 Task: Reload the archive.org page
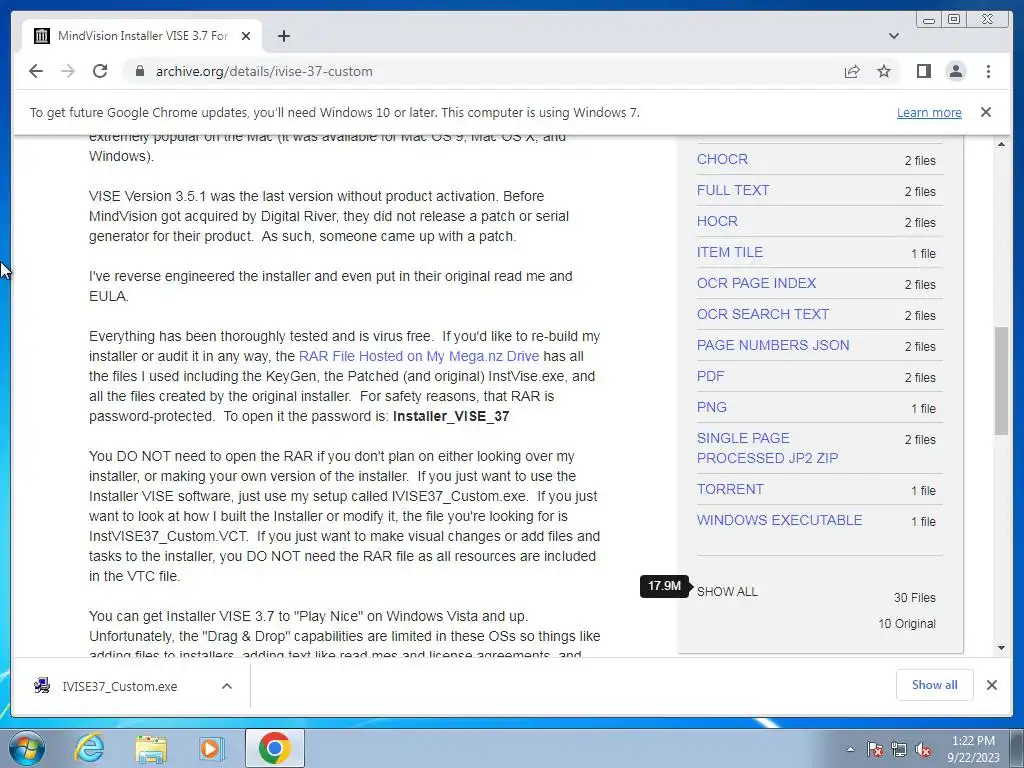click(x=100, y=71)
